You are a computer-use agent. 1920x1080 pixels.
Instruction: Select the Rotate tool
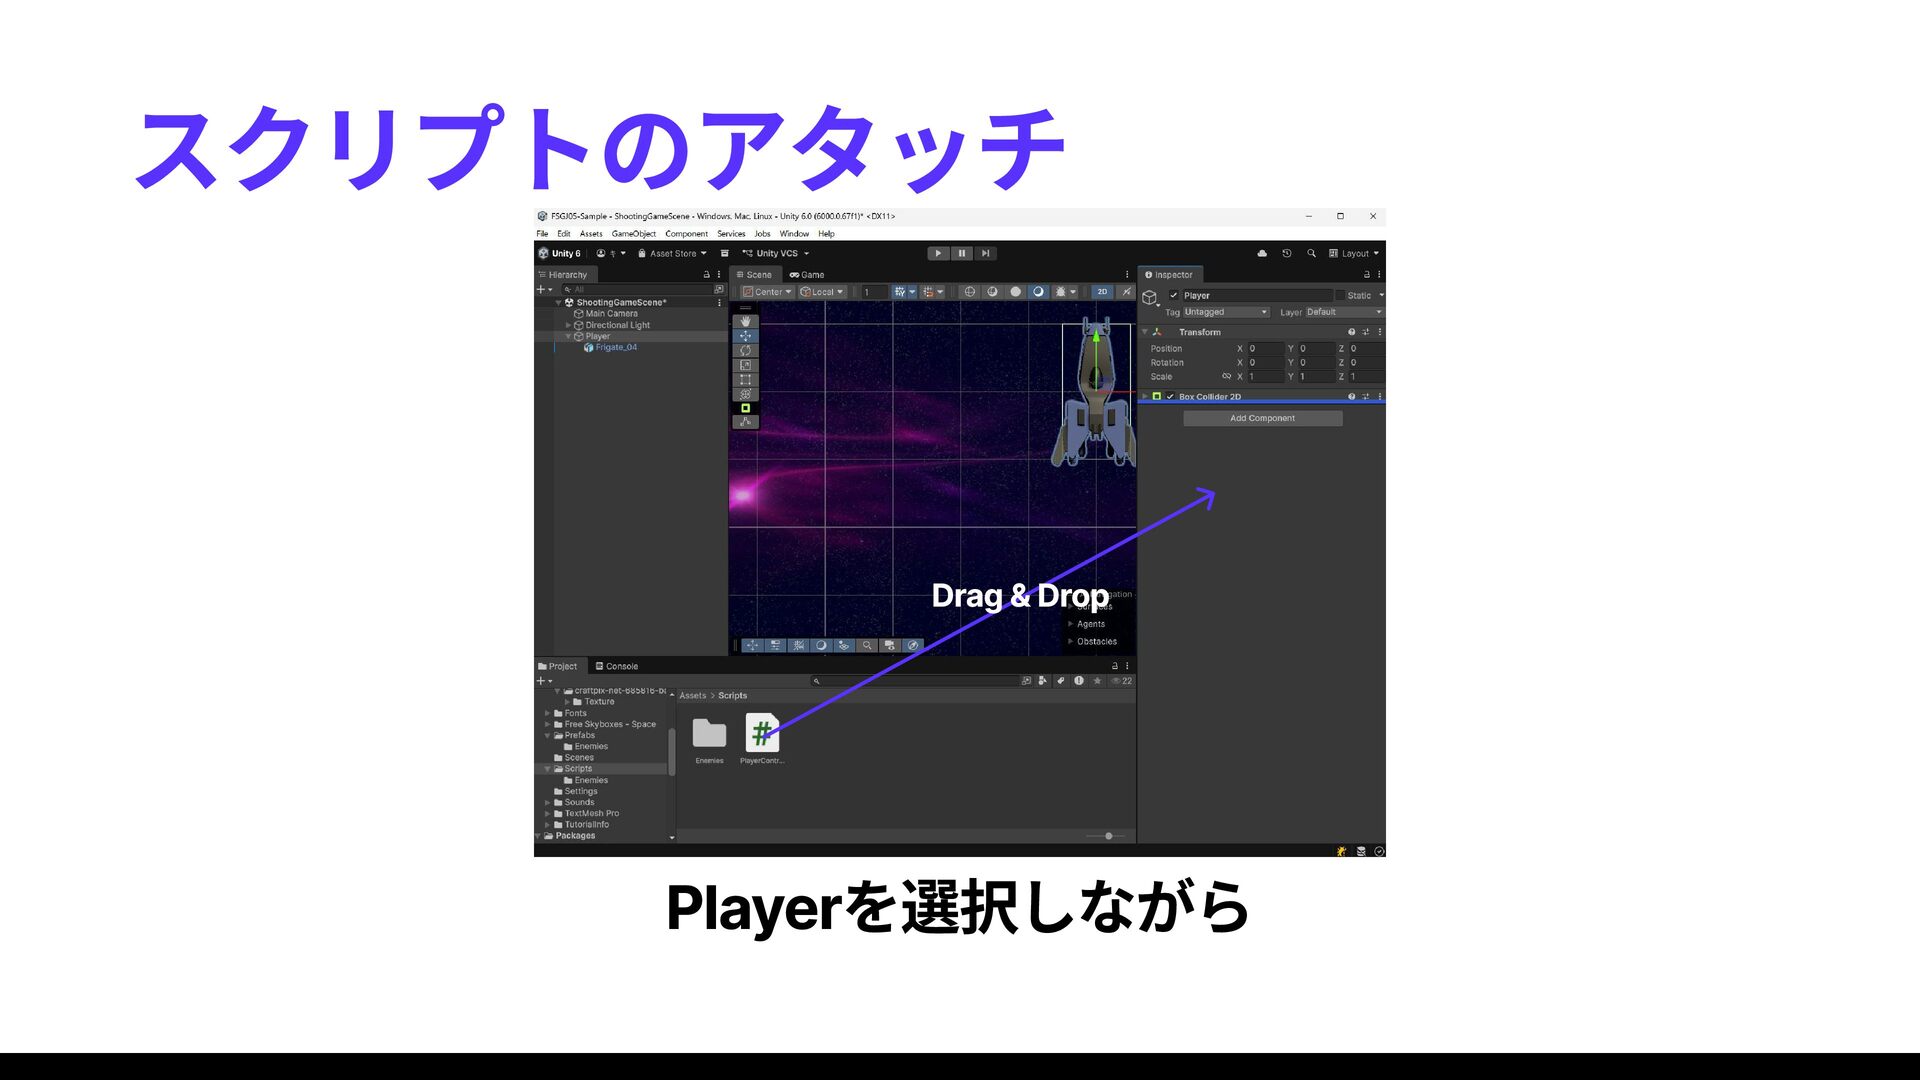coord(745,351)
